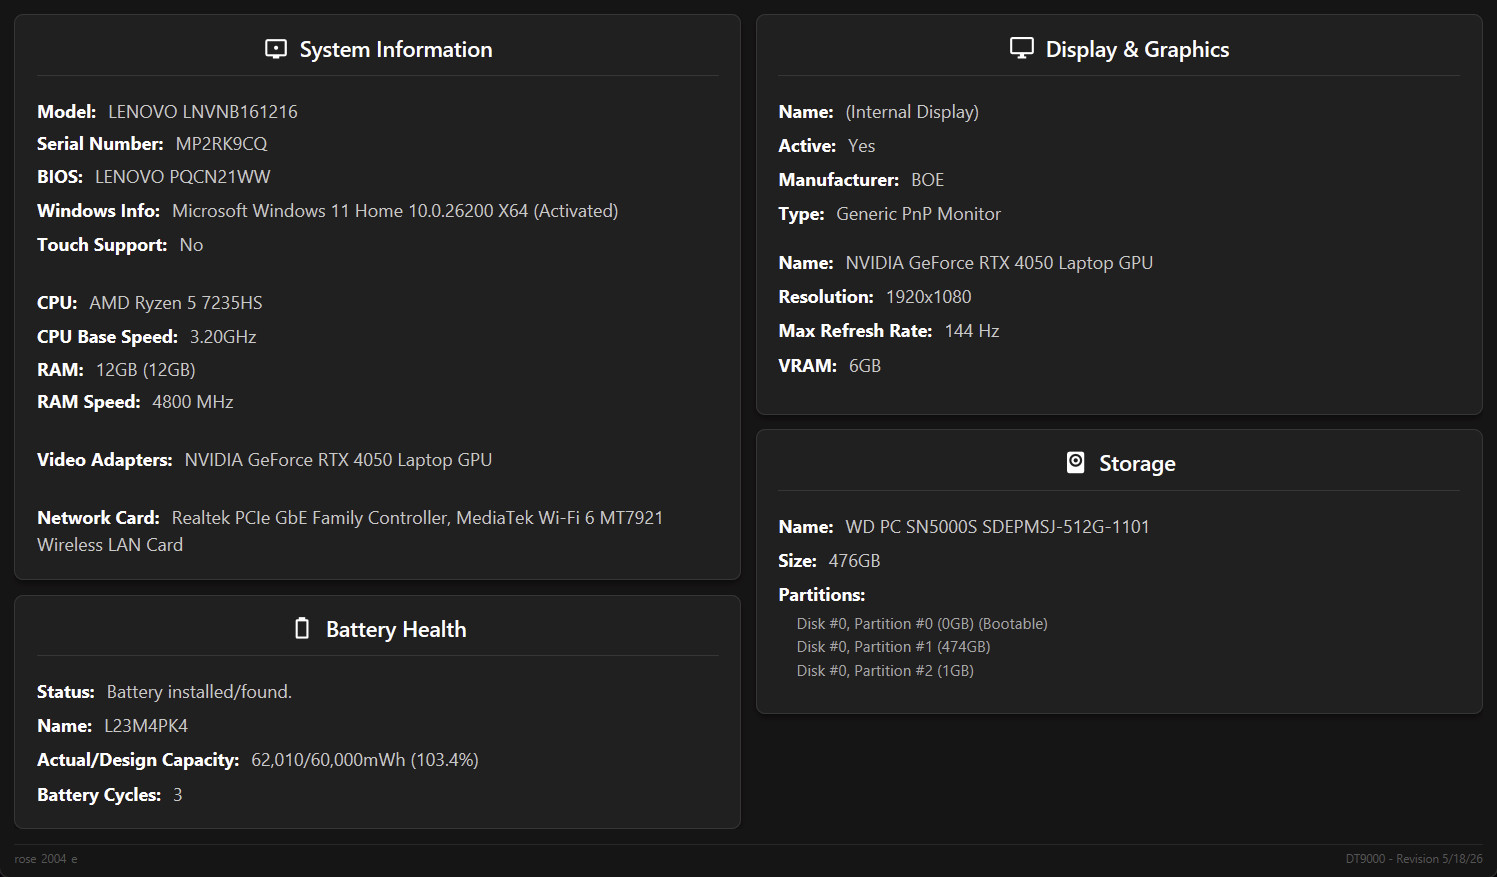Select the "Battery Health" heading text
Image resolution: width=1497 pixels, height=877 pixels.
[396, 630]
